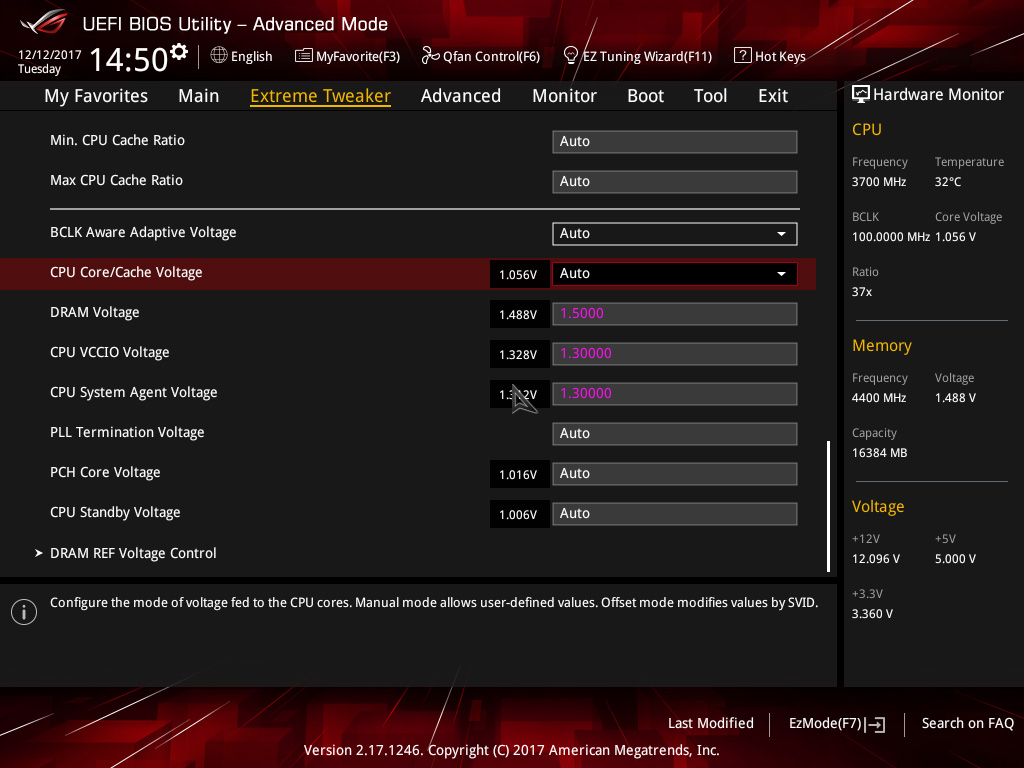Select the DRAM Voltage label
This screenshot has height=768, width=1024.
[95, 312]
